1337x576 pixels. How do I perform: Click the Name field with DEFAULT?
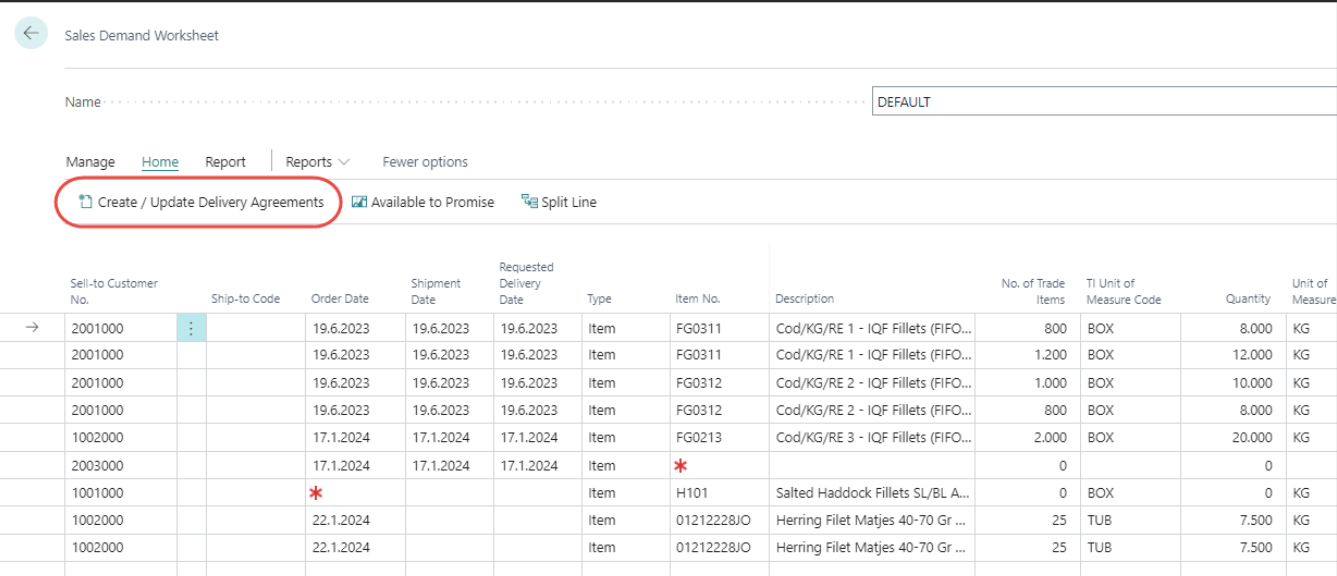click(x=1100, y=102)
